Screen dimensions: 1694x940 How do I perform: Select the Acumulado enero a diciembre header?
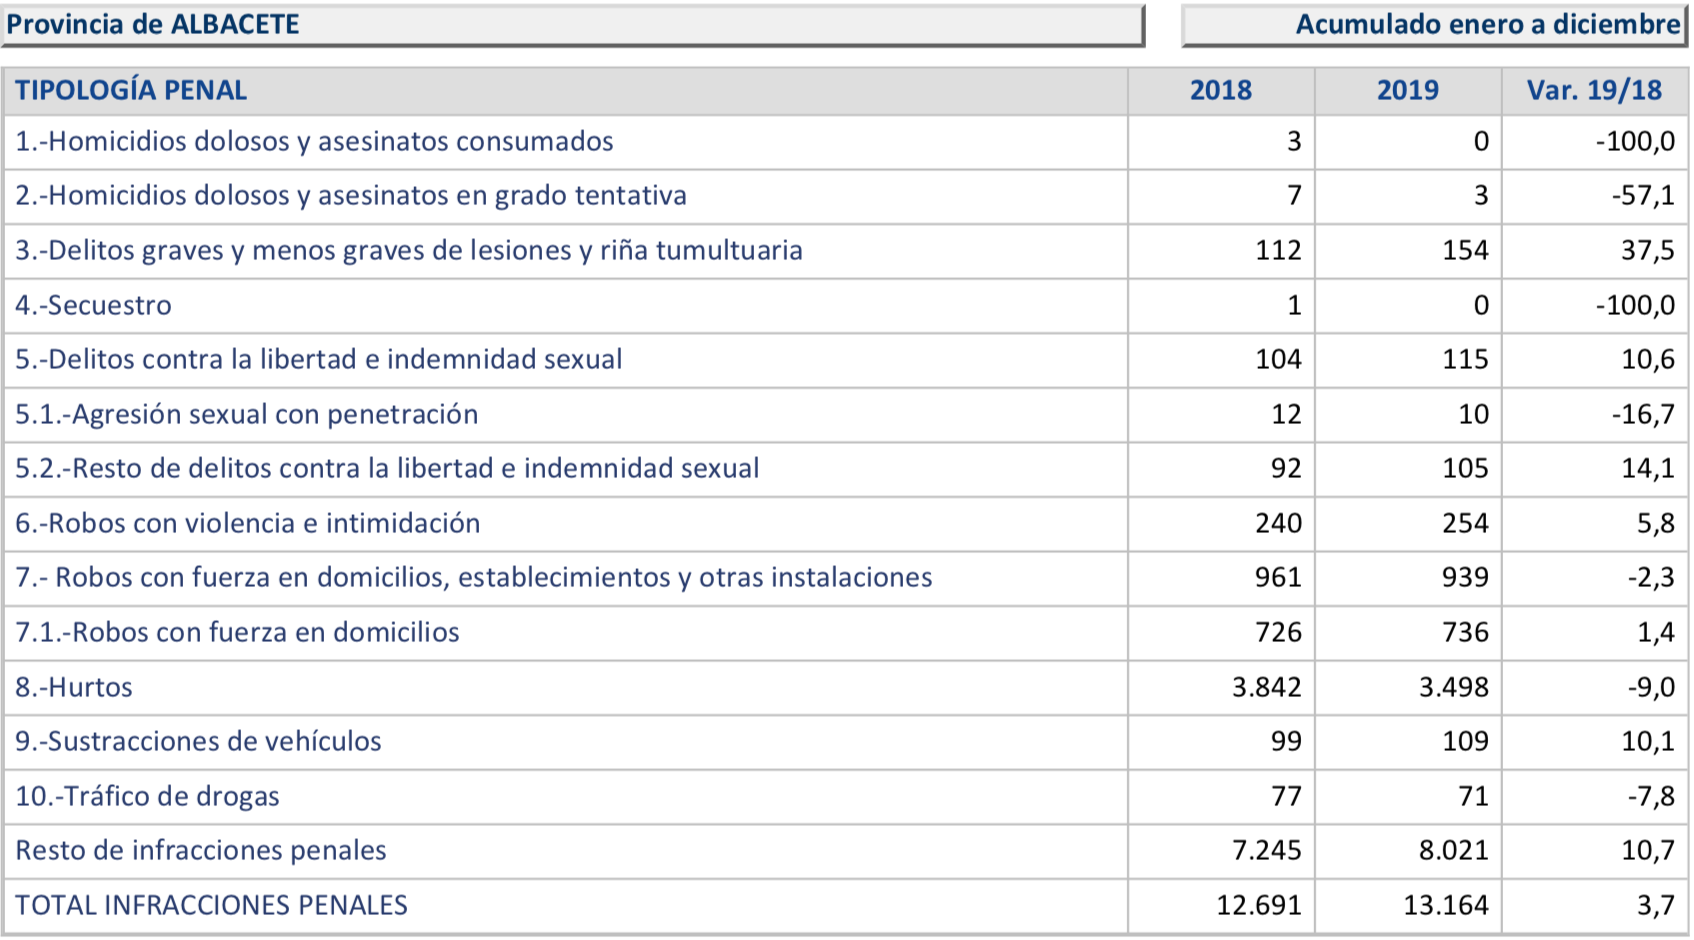(x=1487, y=25)
